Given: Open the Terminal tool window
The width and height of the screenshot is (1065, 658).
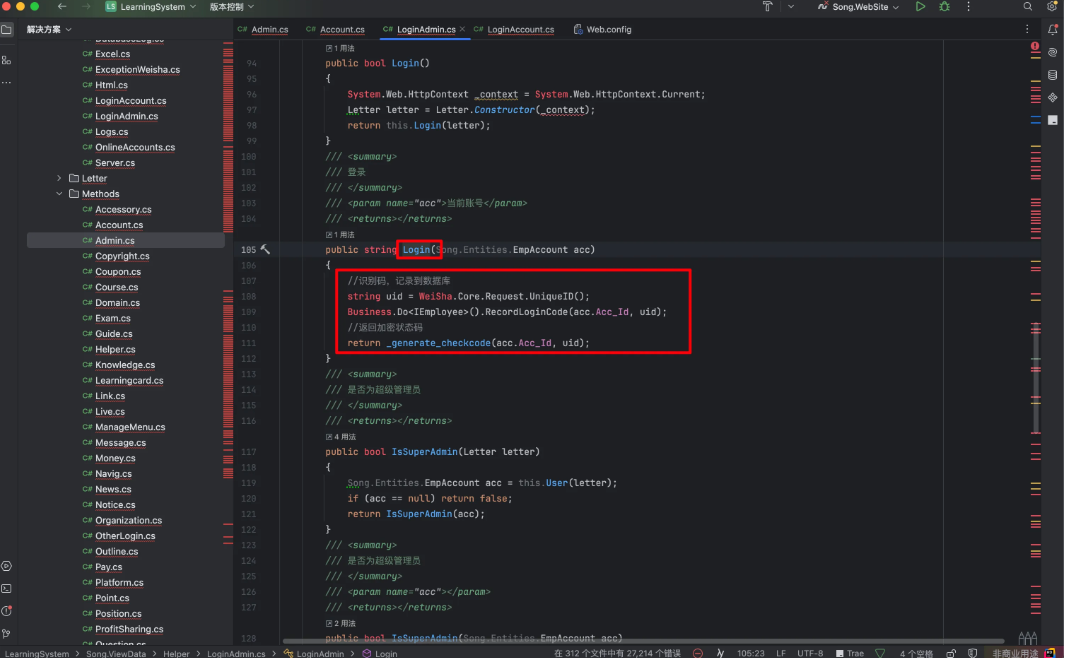Looking at the screenshot, I should point(7,589).
